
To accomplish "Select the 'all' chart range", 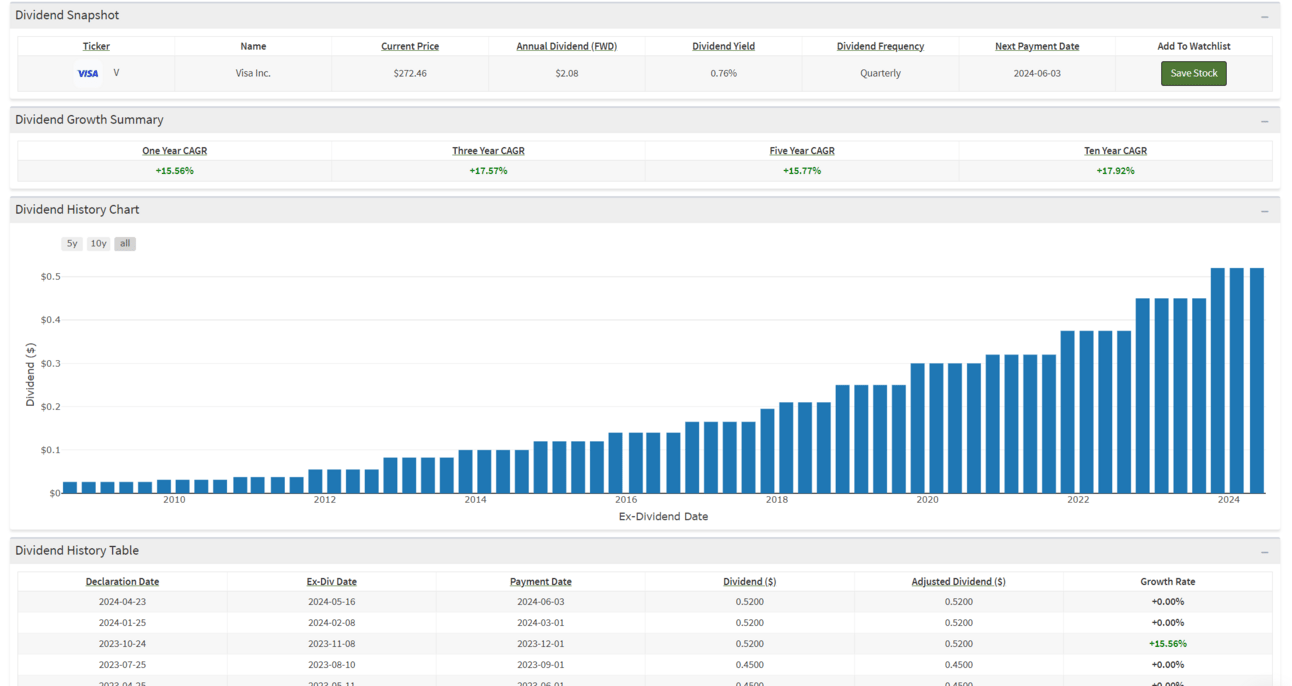I will click(x=125, y=243).
